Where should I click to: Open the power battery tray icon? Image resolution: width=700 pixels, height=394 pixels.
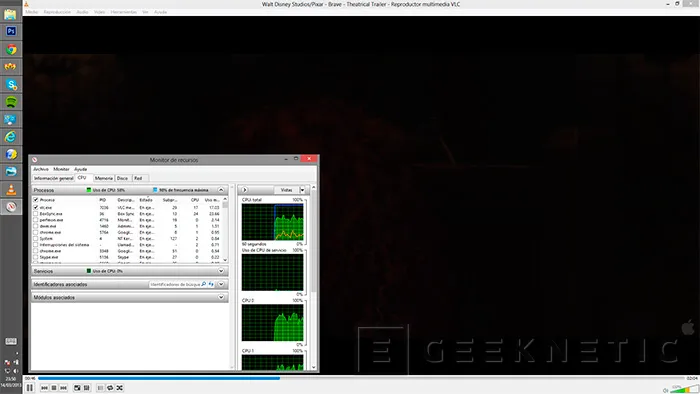click(x=16, y=362)
